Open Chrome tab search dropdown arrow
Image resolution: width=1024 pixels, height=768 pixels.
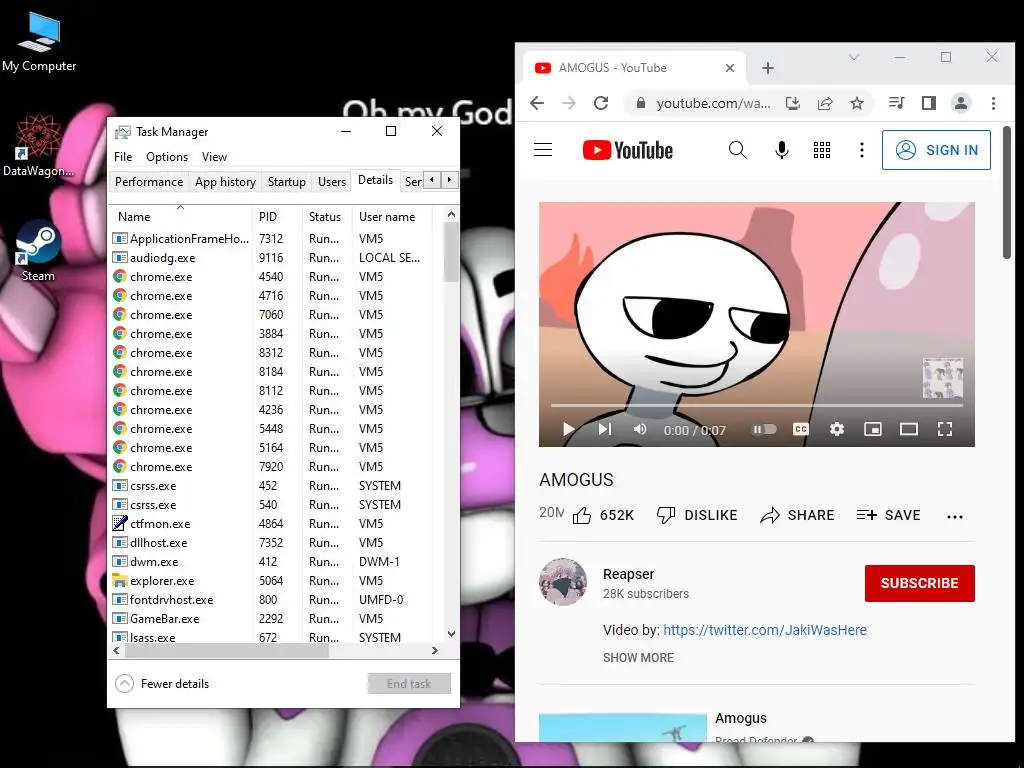[x=854, y=57]
